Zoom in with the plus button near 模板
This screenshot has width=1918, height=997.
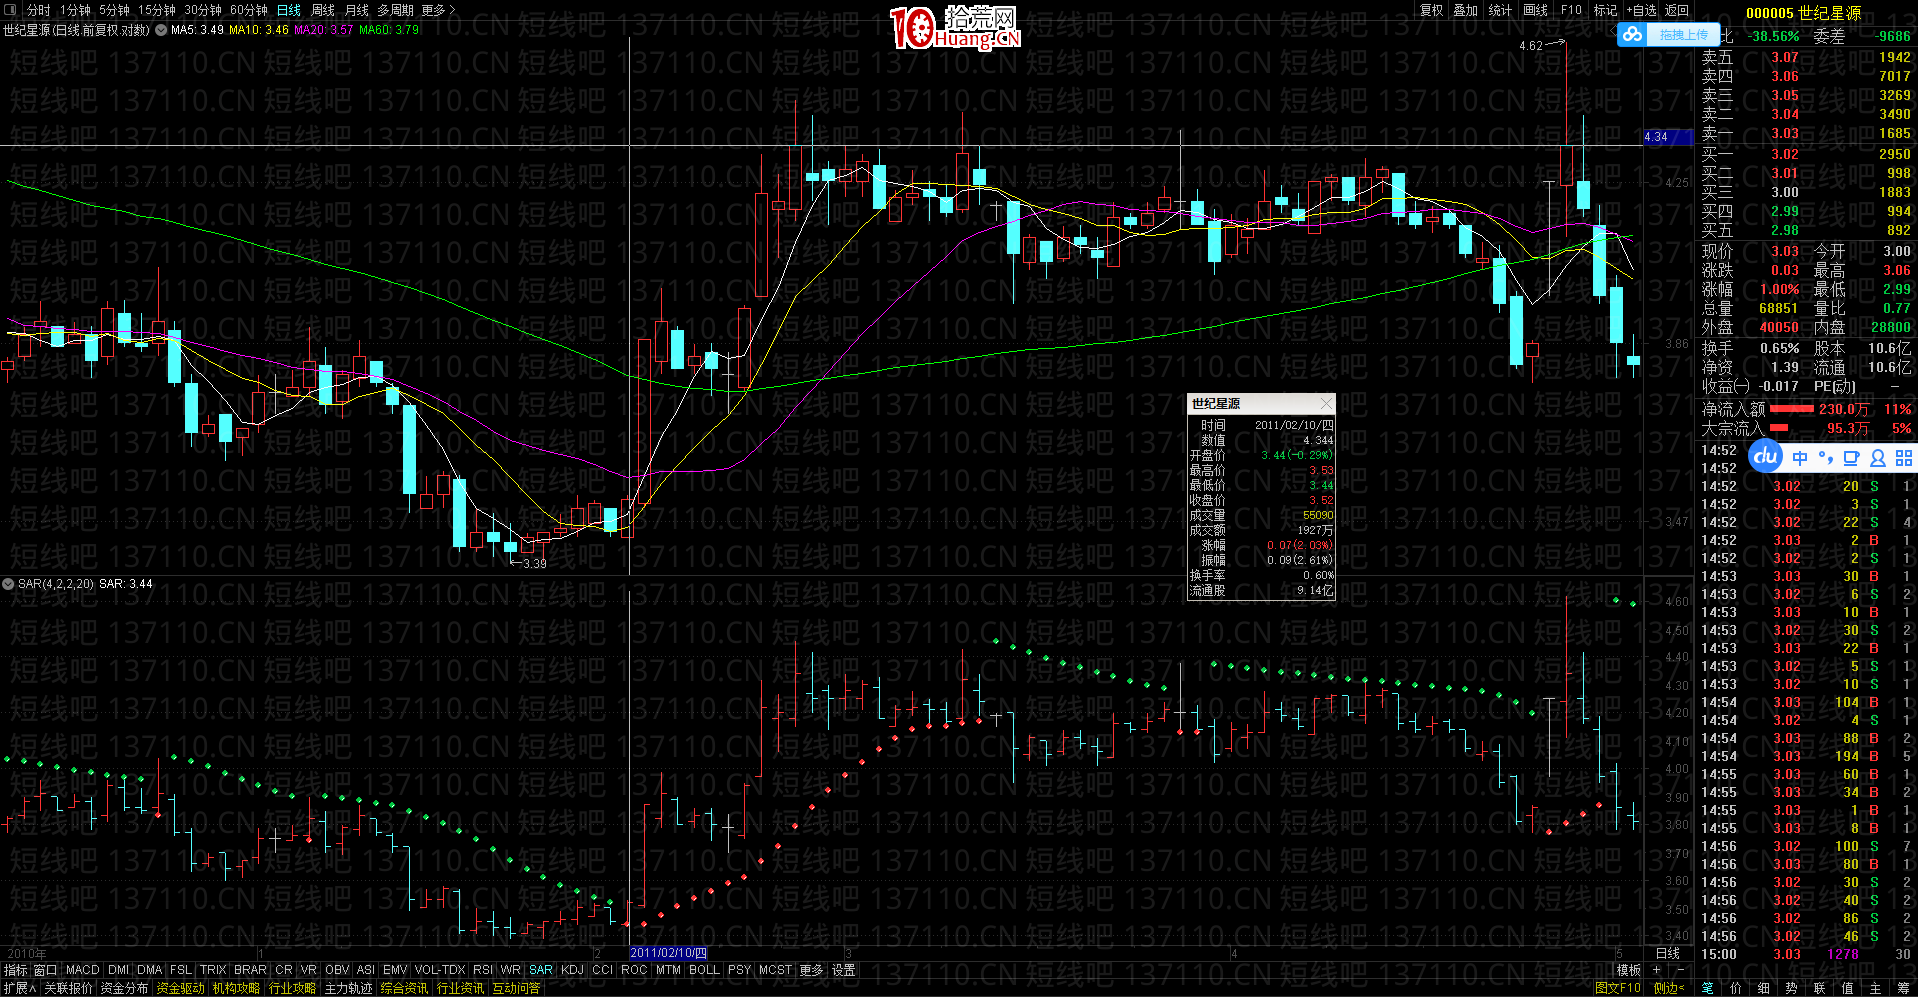[1657, 970]
